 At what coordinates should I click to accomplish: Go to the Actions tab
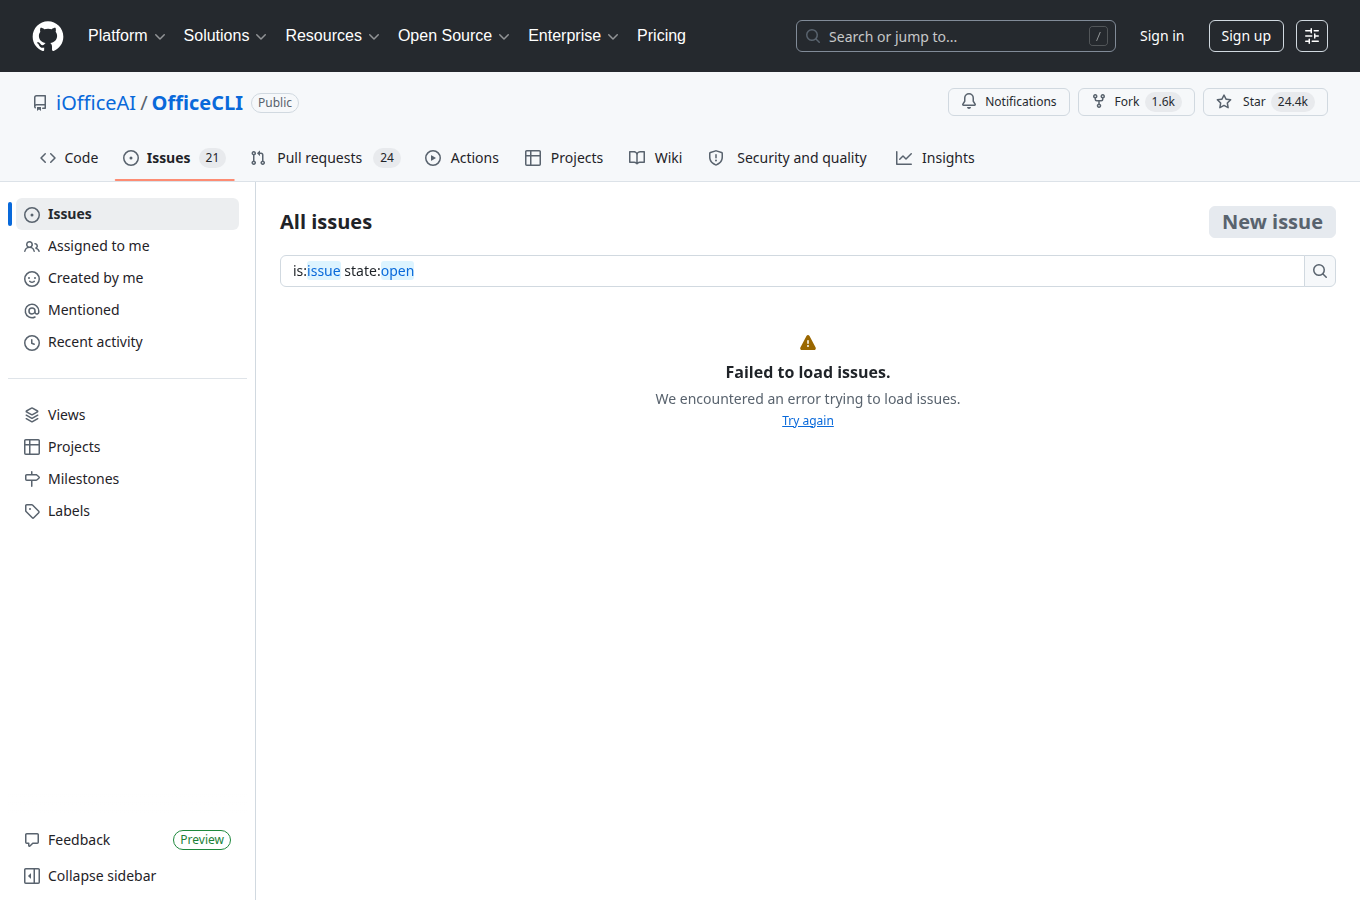click(462, 158)
